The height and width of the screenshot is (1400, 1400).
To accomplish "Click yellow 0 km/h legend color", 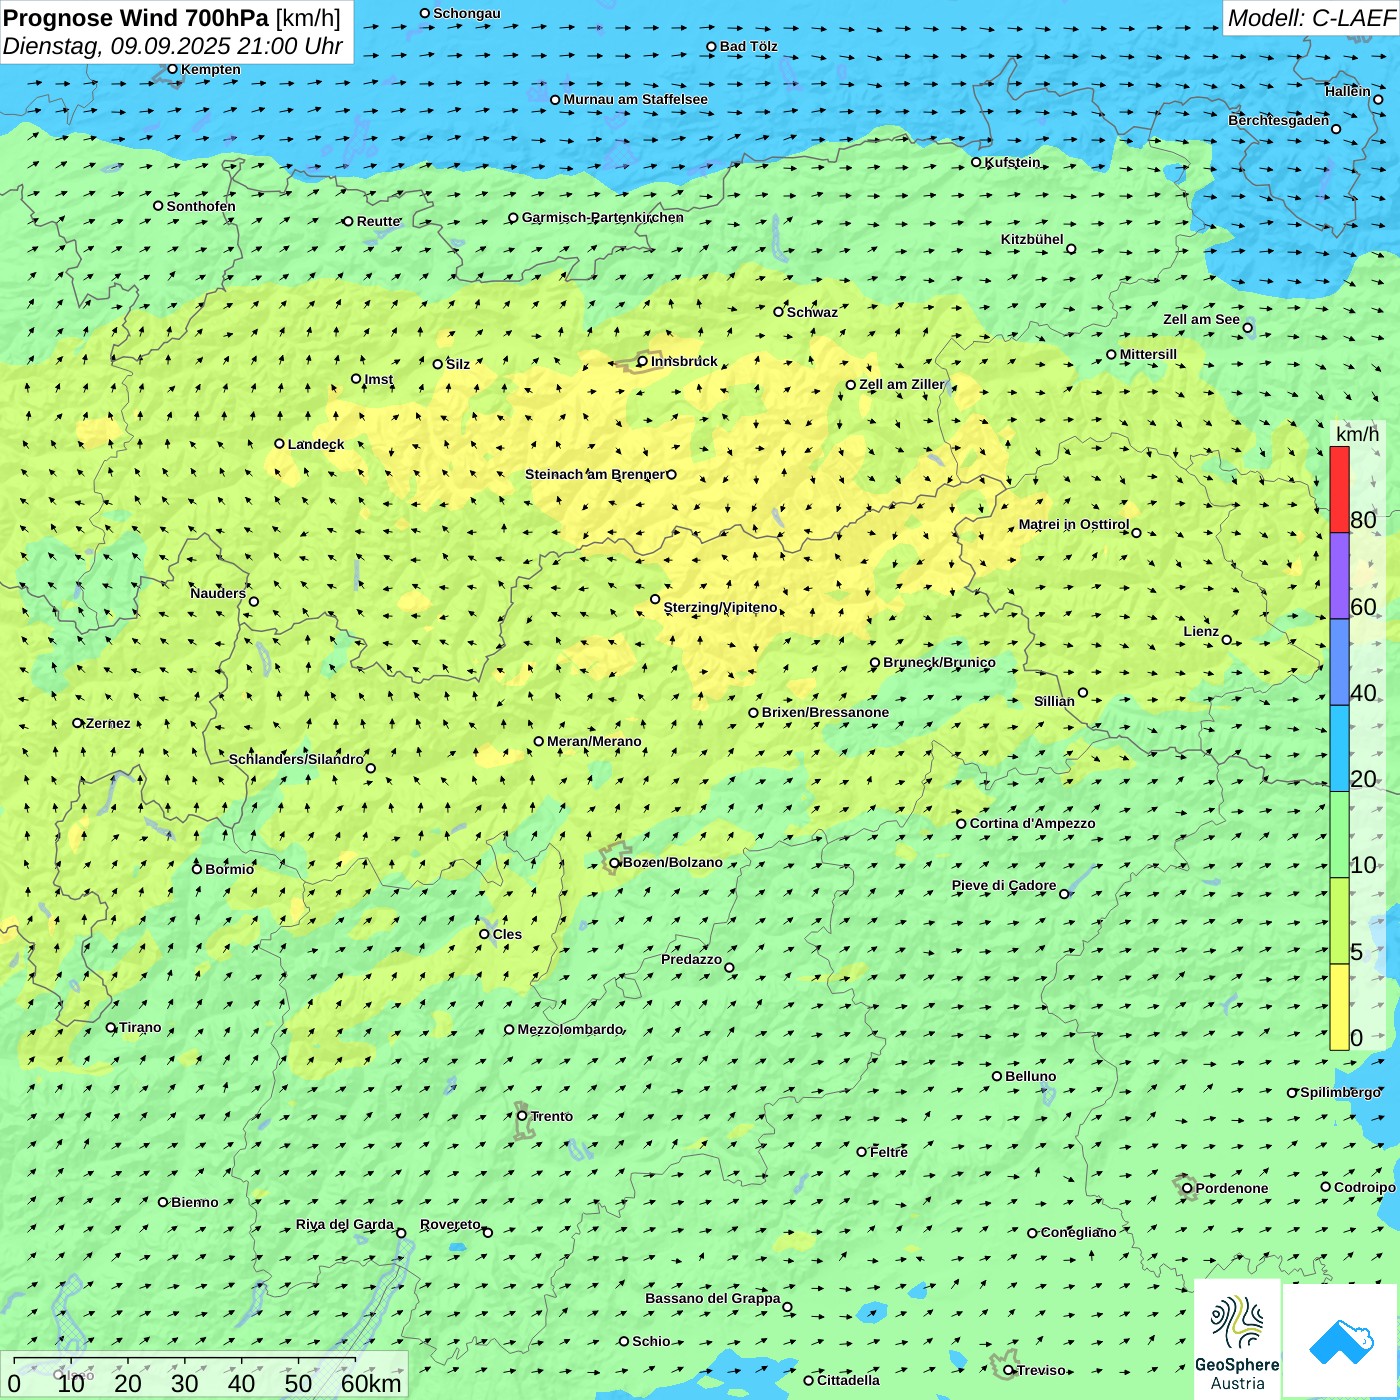I will [1339, 1007].
